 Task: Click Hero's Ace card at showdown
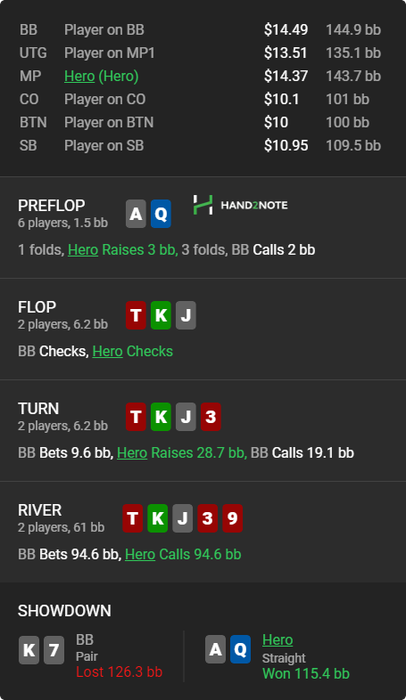click(215, 649)
